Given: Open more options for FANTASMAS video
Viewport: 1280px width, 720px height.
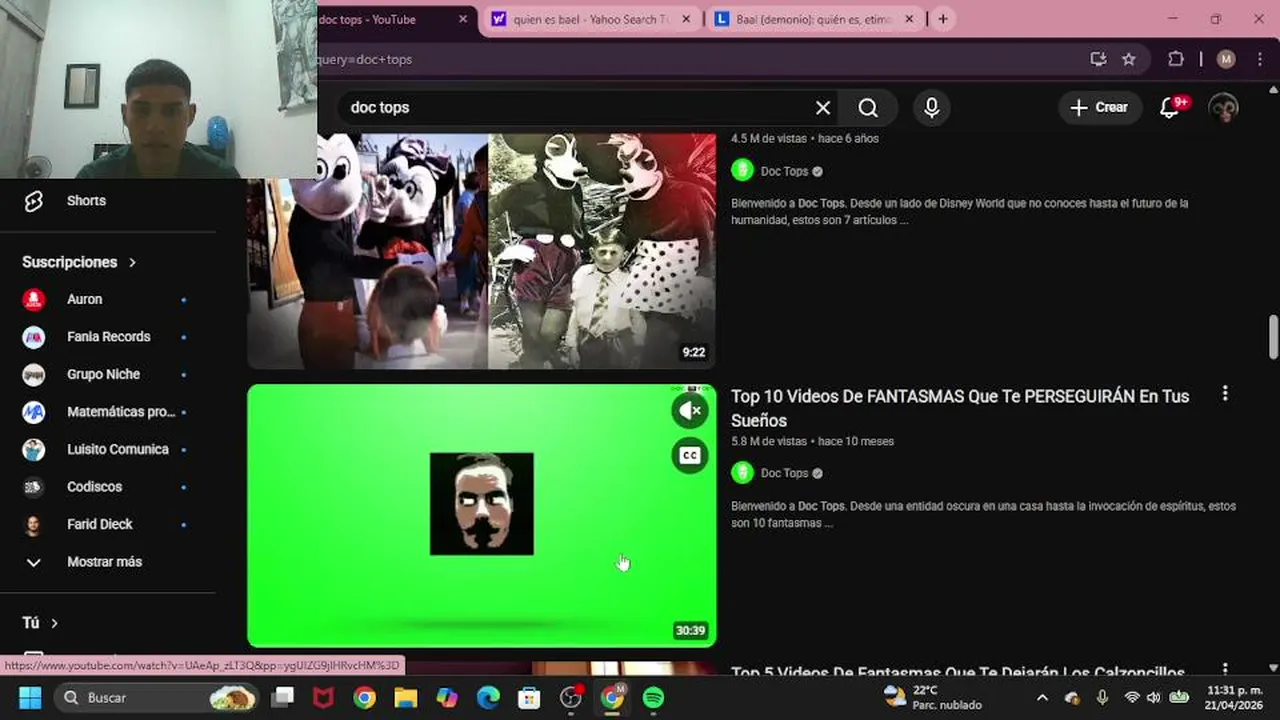Looking at the screenshot, I should coord(1224,394).
